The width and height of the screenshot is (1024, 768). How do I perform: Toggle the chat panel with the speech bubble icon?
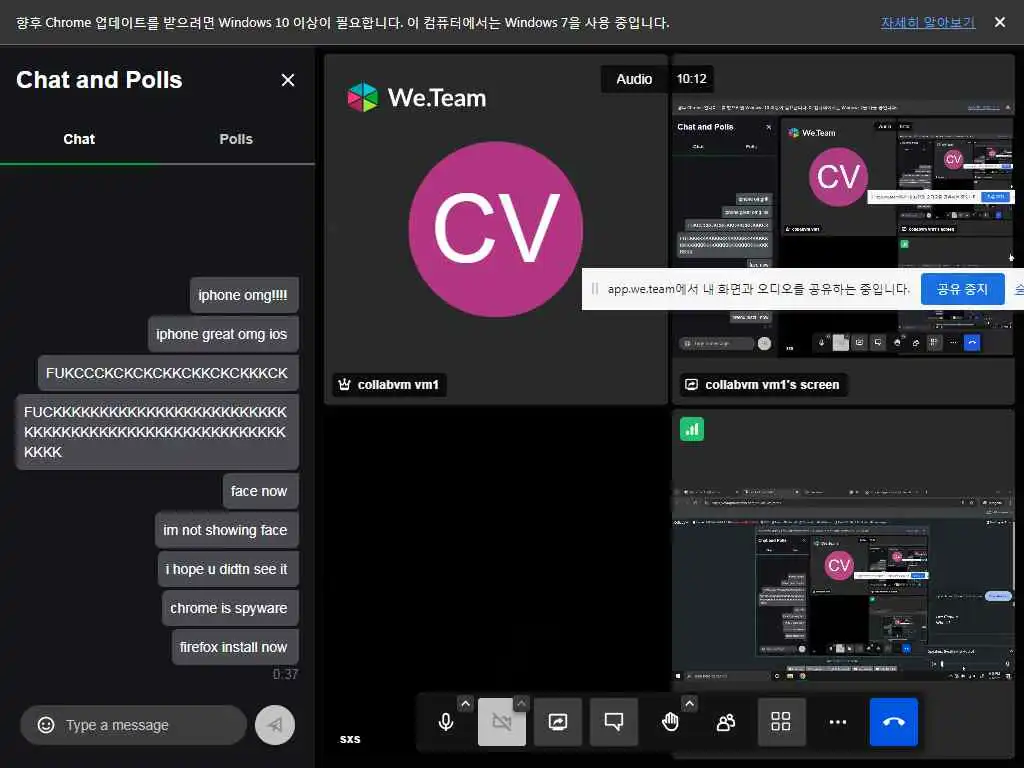point(614,722)
